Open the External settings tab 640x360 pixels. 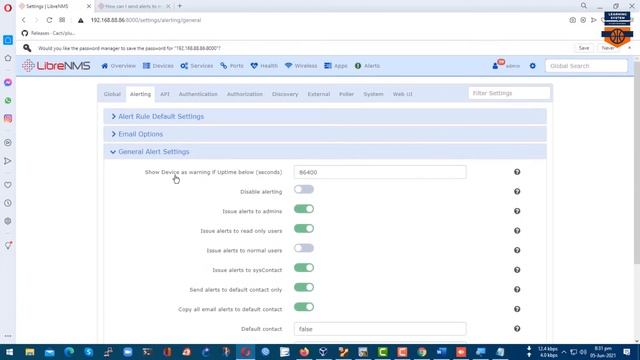click(x=319, y=94)
